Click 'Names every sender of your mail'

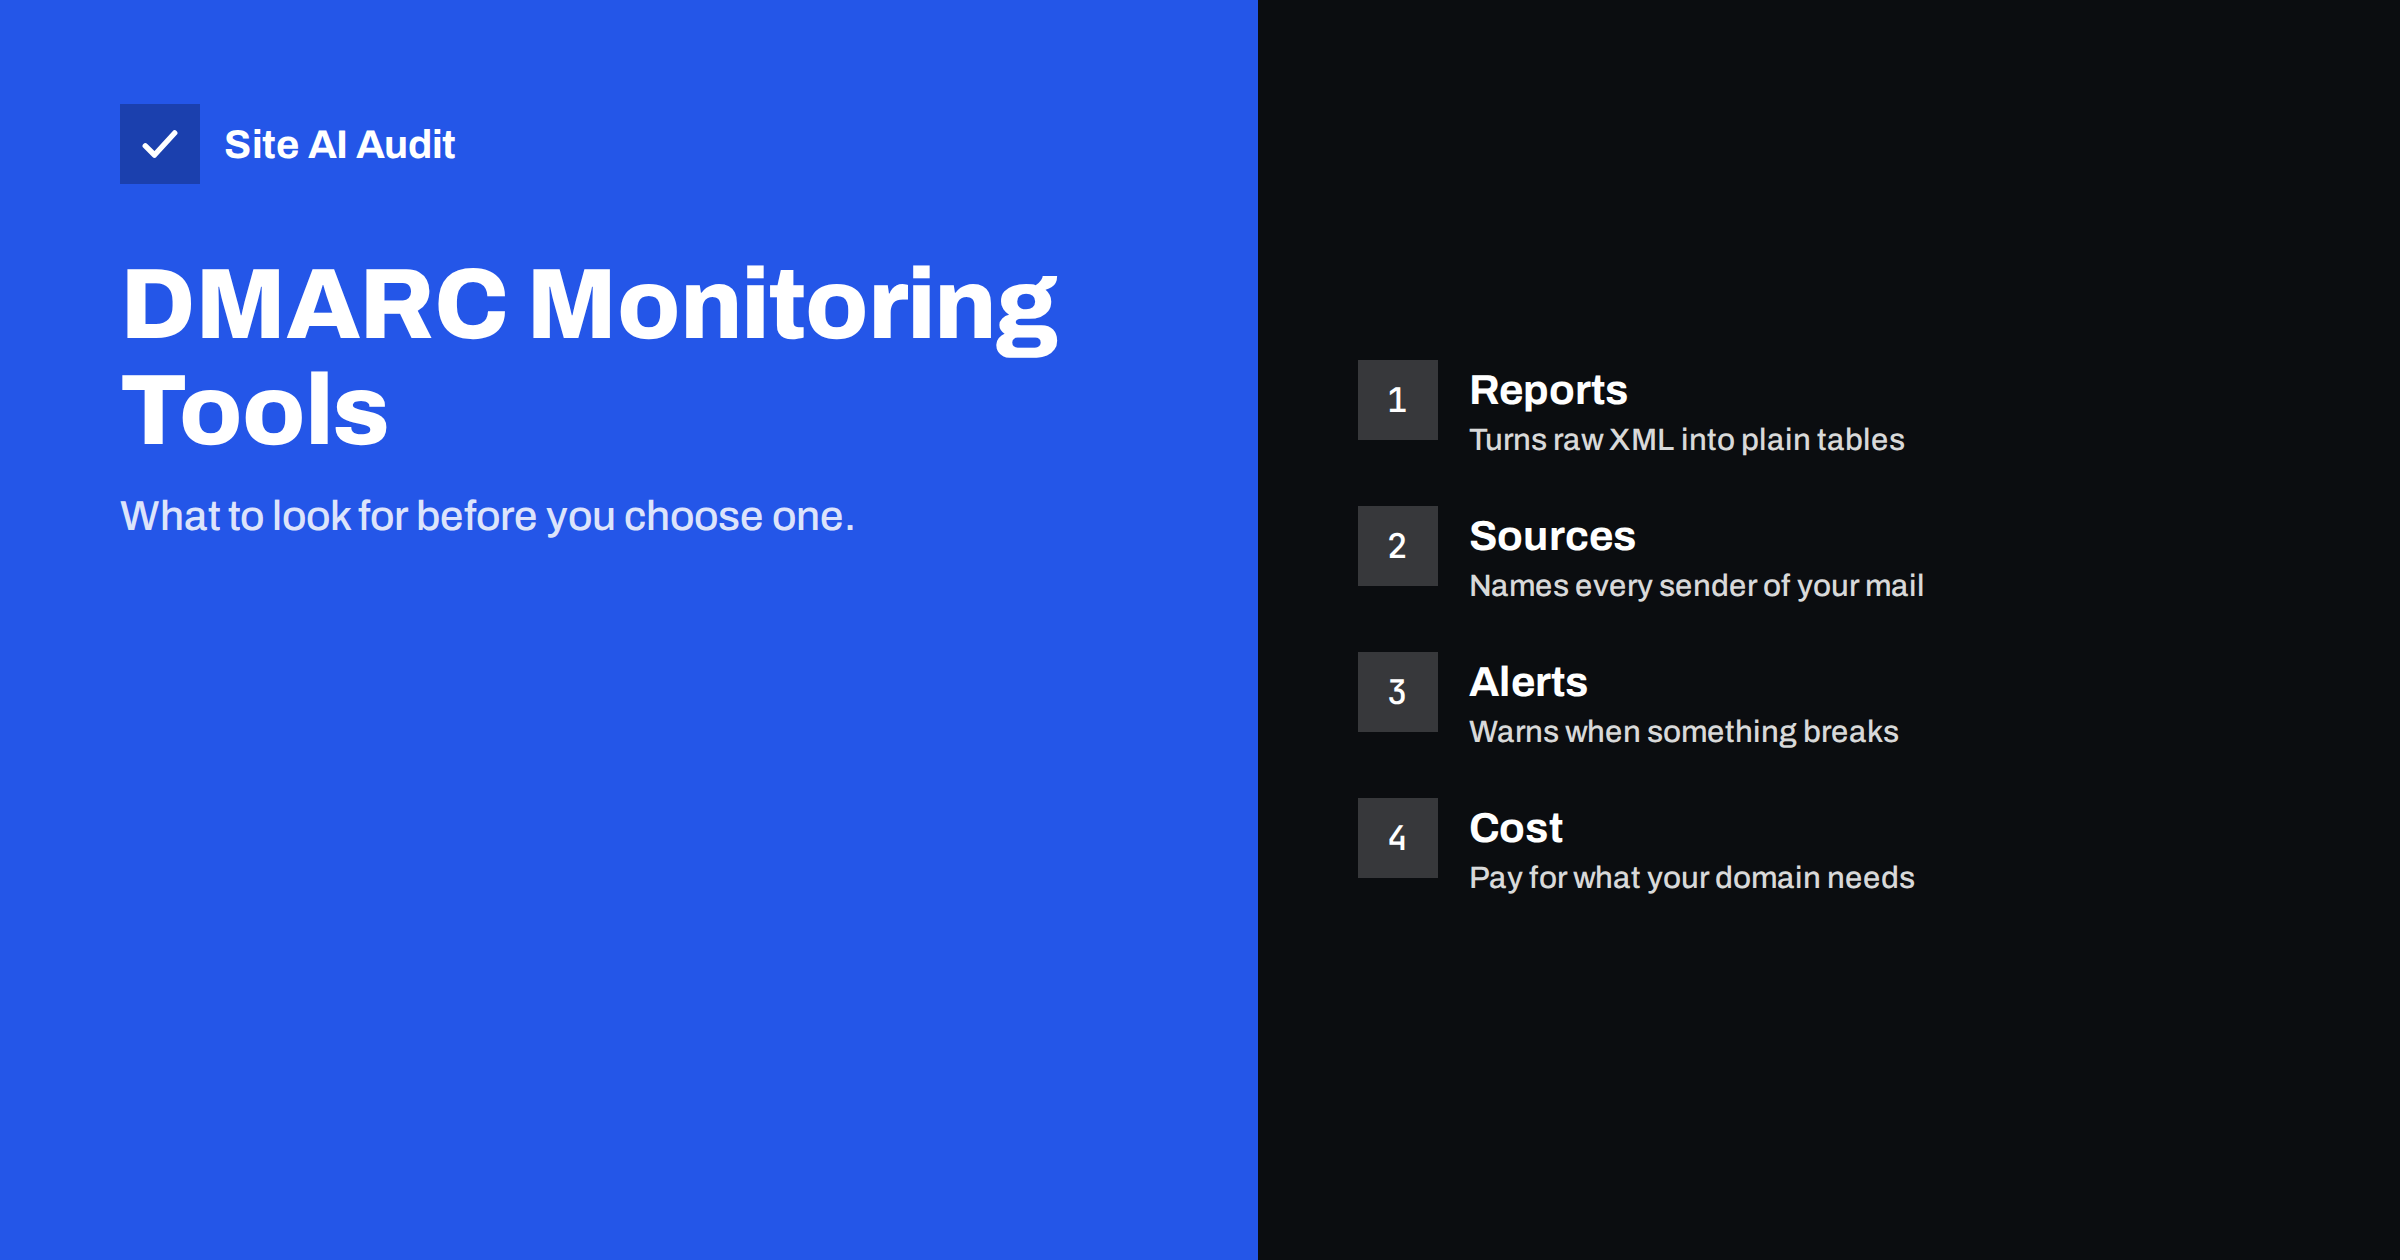[x=1697, y=586]
